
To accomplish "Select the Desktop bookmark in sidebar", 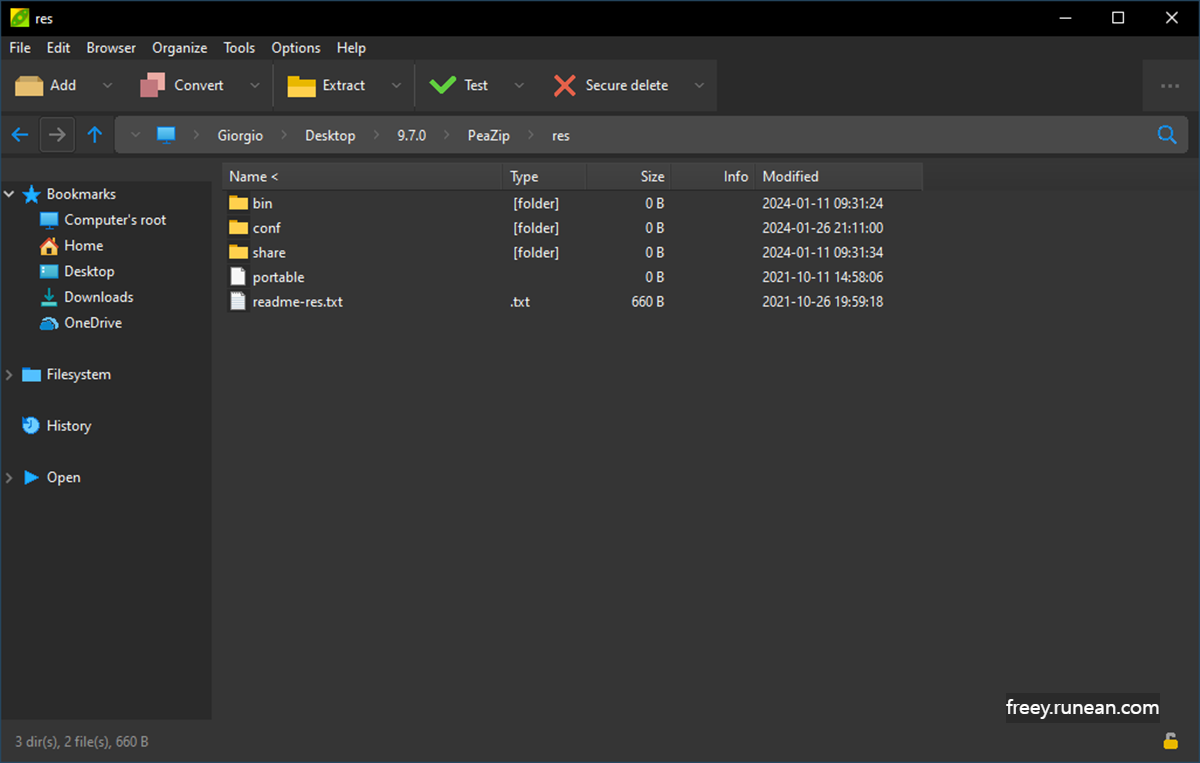I will point(89,272).
